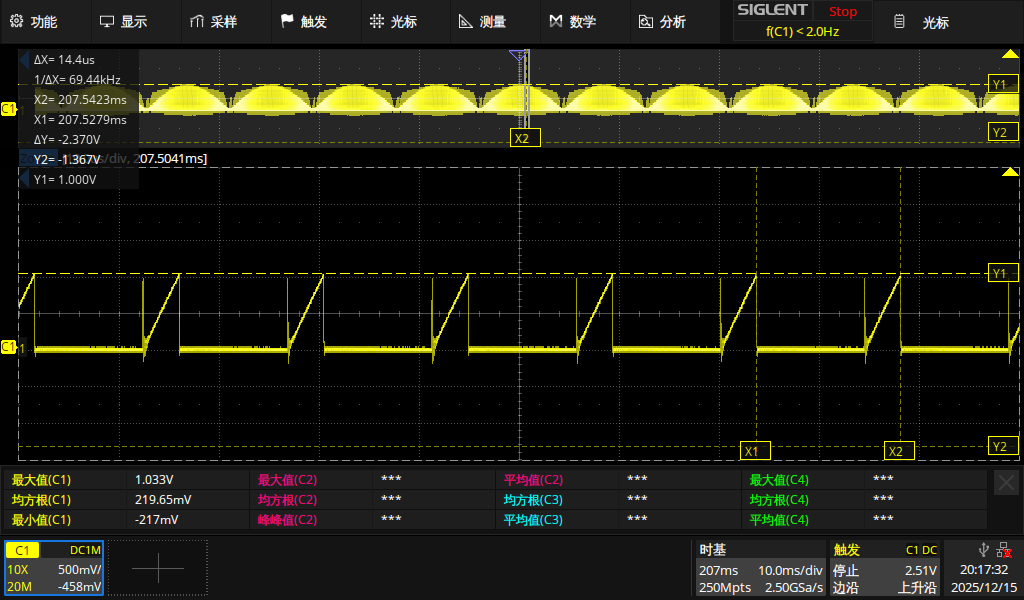The width and height of the screenshot is (1024, 600).
Task: Select the X1 cursor label in main view
Action: tap(756, 450)
